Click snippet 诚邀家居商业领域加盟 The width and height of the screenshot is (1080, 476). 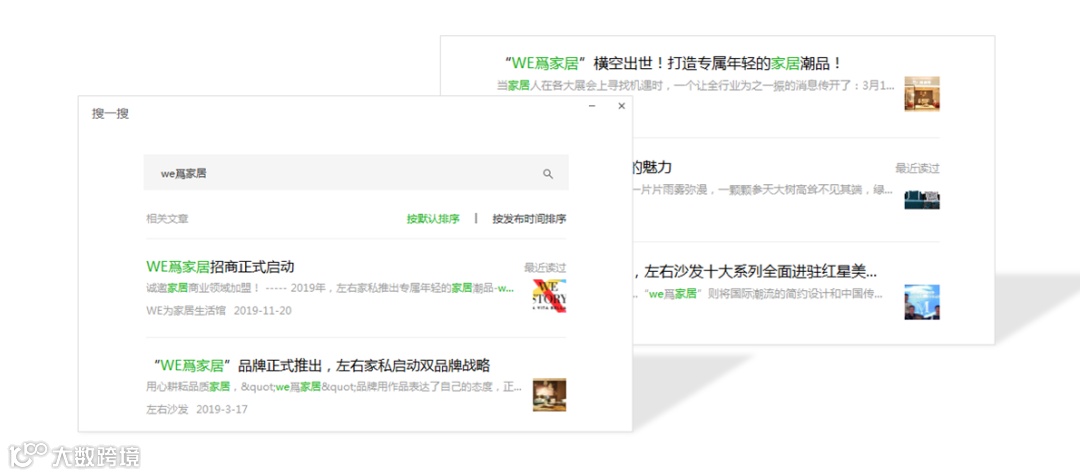click(330, 288)
